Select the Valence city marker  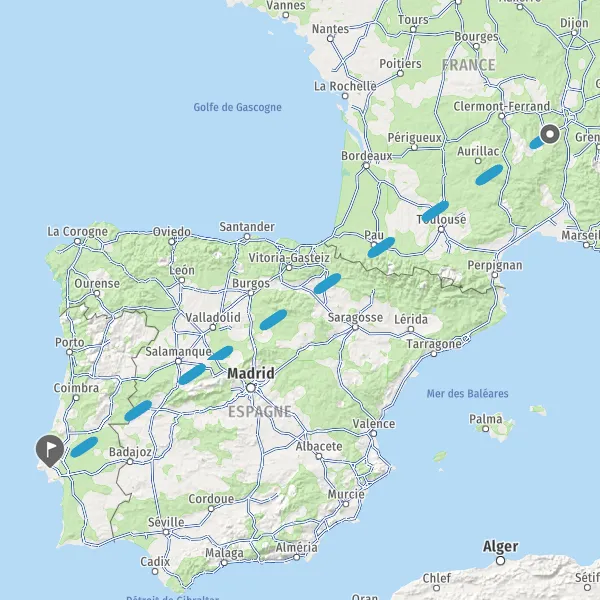[373, 434]
